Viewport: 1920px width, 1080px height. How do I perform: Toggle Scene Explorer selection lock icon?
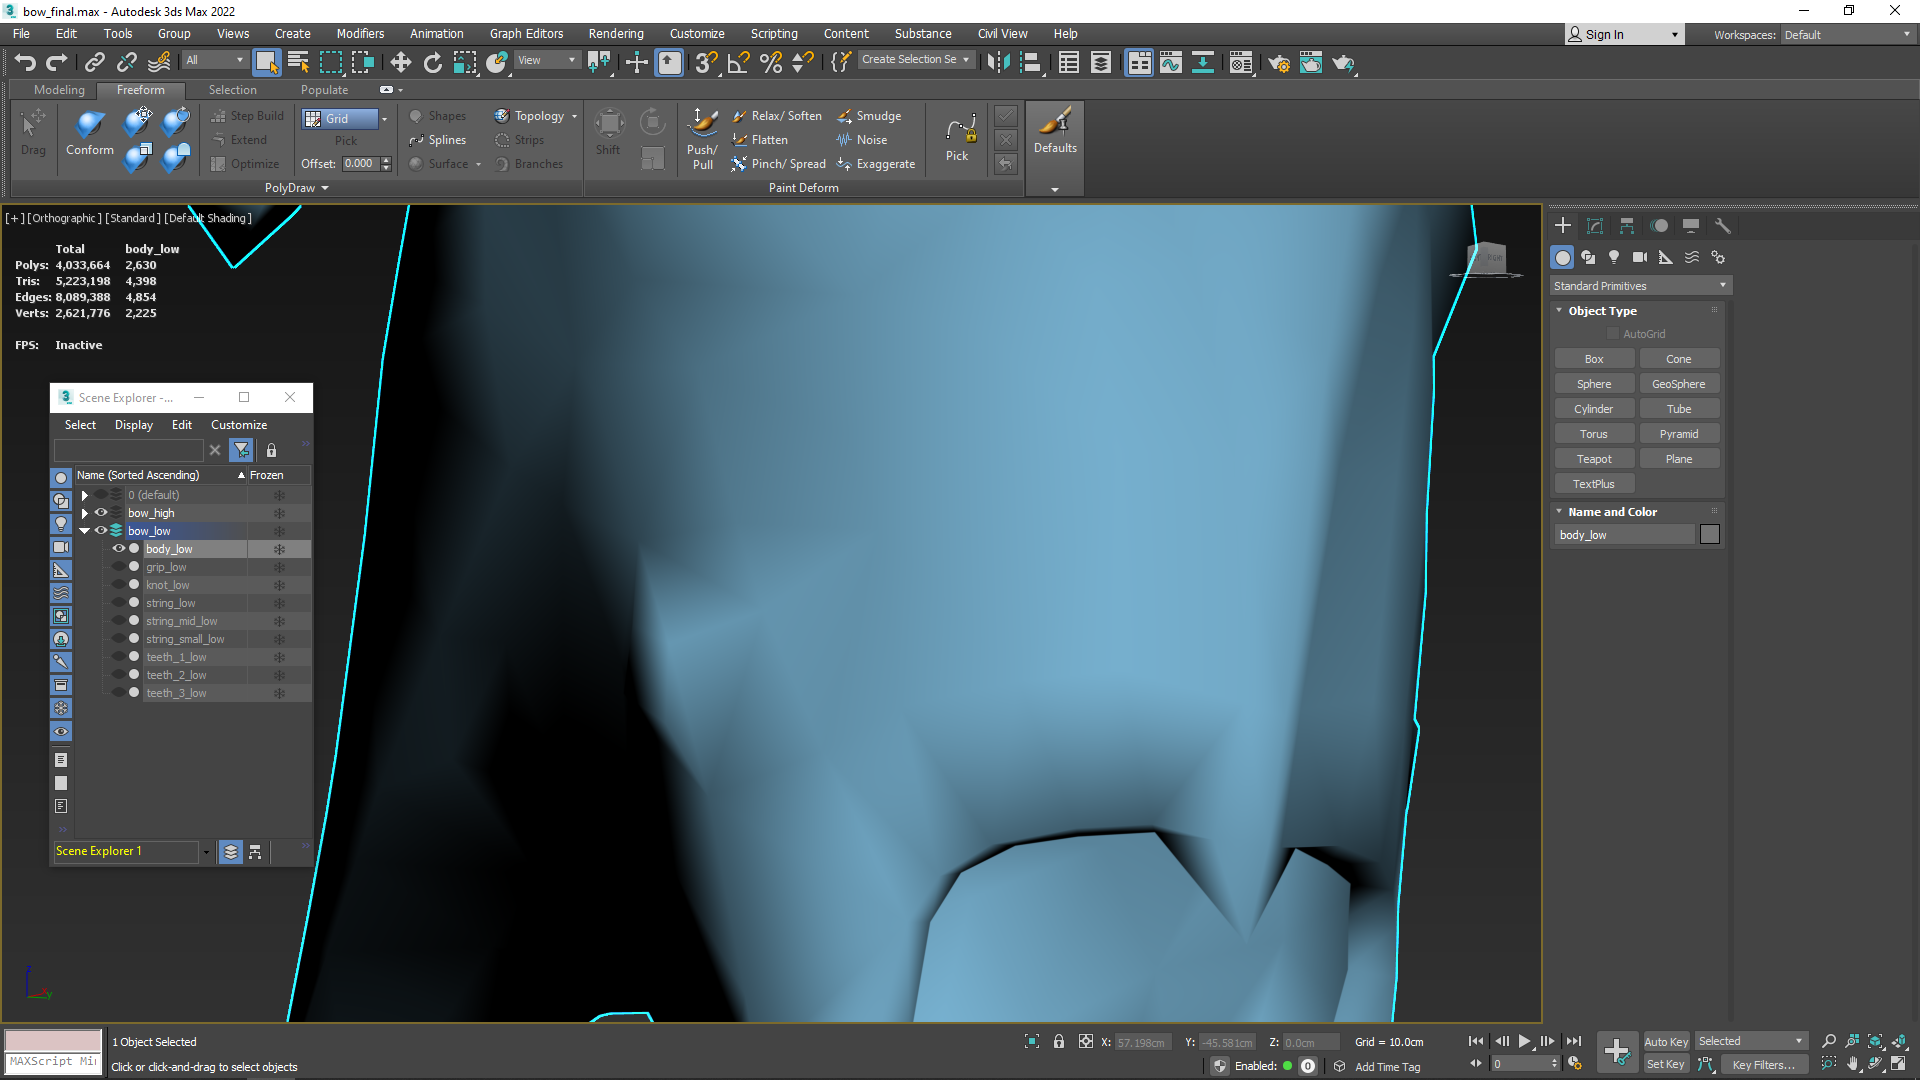coord(271,450)
